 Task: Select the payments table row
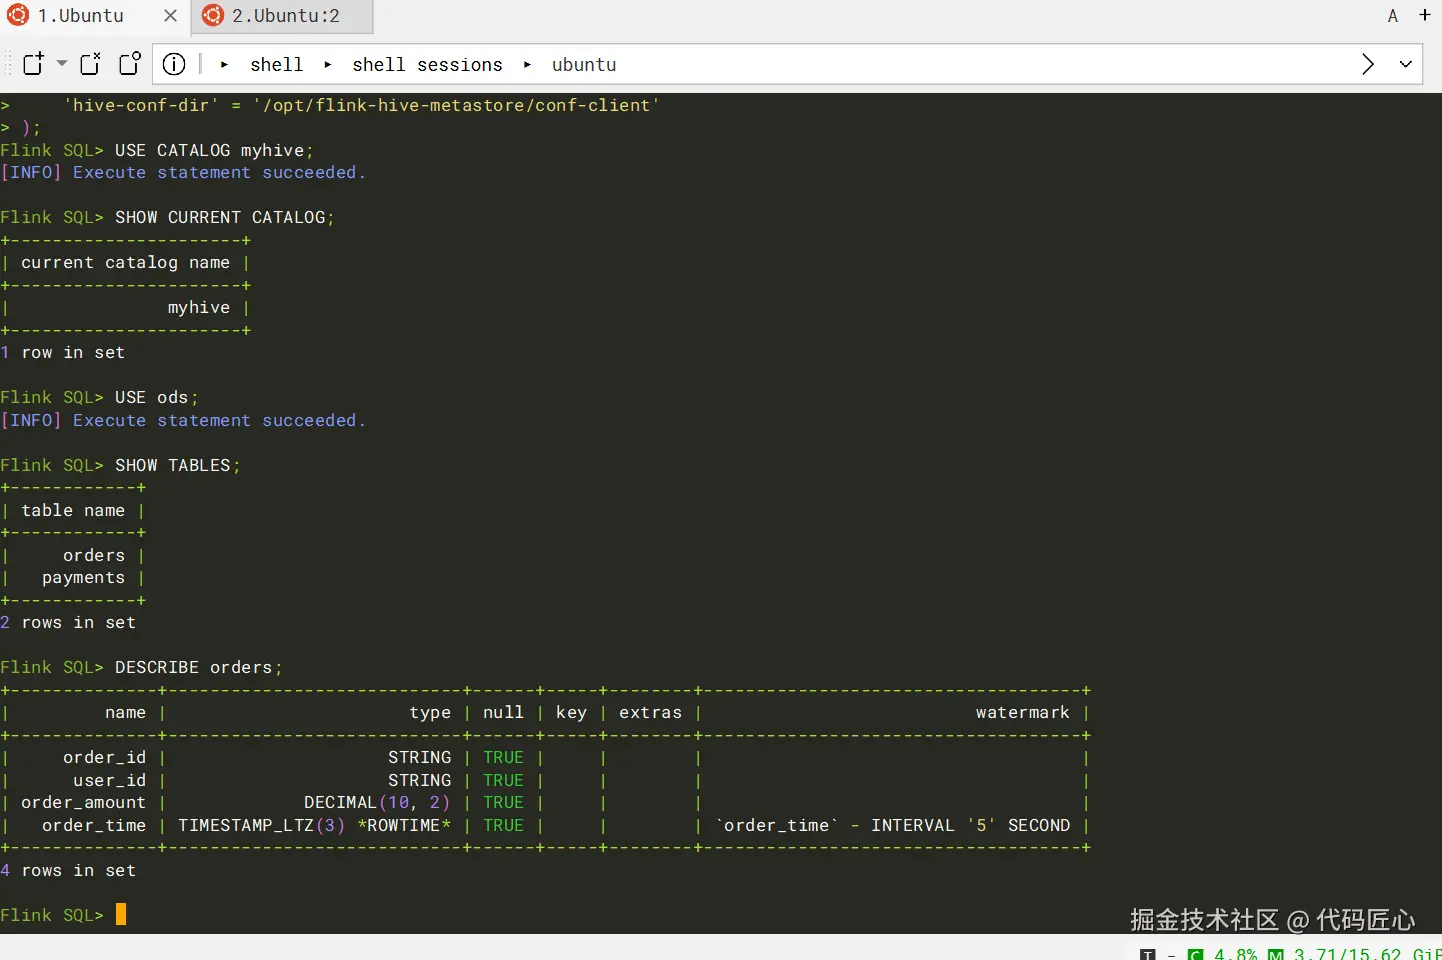click(83, 577)
